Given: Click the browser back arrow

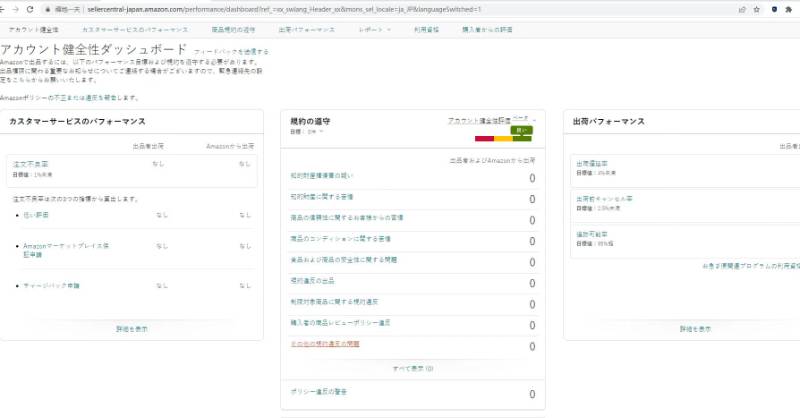Looking at the screenshot, I should tap(2, 9).
